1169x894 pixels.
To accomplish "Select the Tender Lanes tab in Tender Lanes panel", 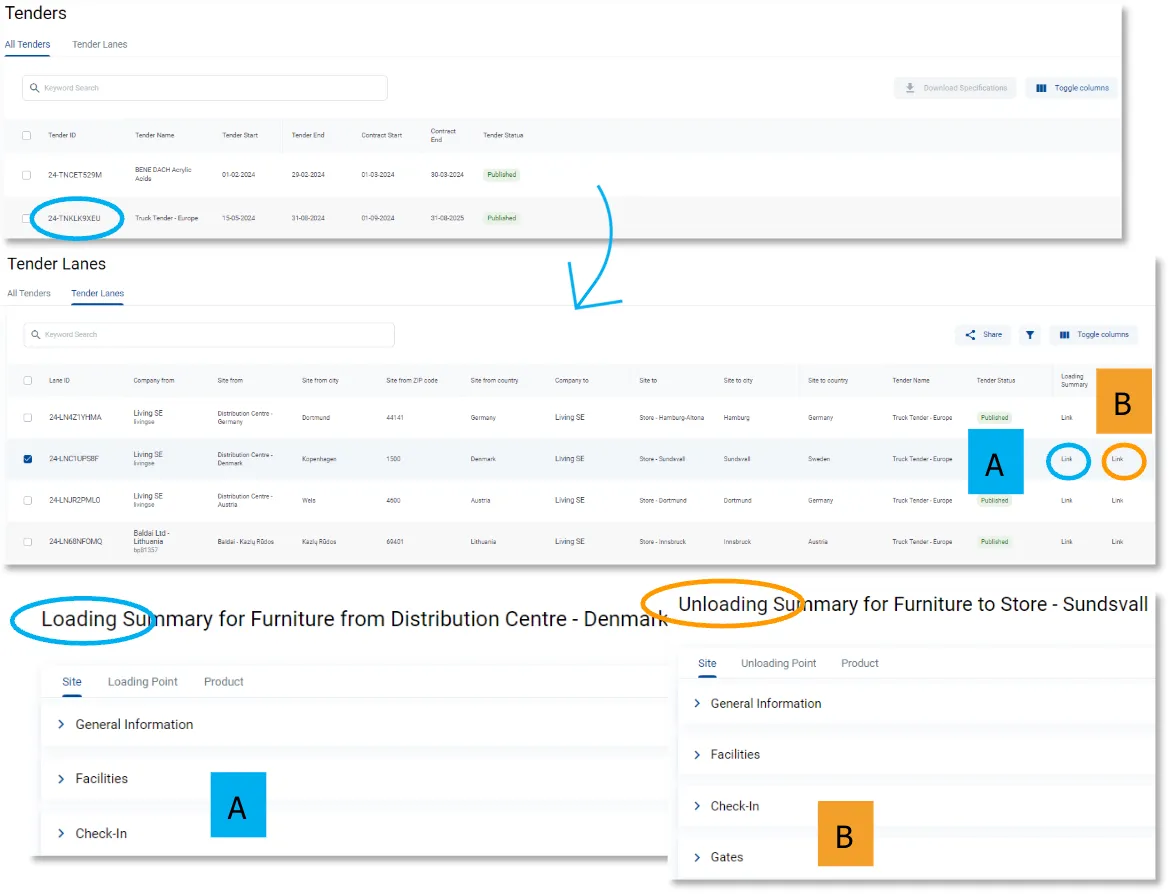I will (x=98, y=293).
